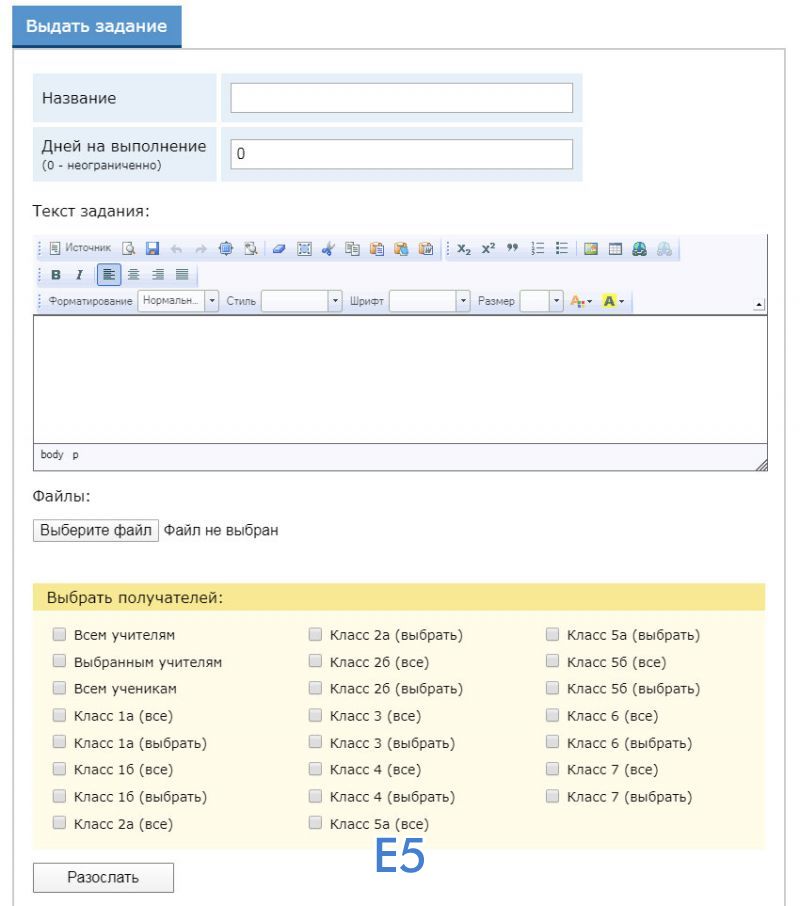Toggle bold text formatting
The image size is (800, 906).
click(56, 274)
